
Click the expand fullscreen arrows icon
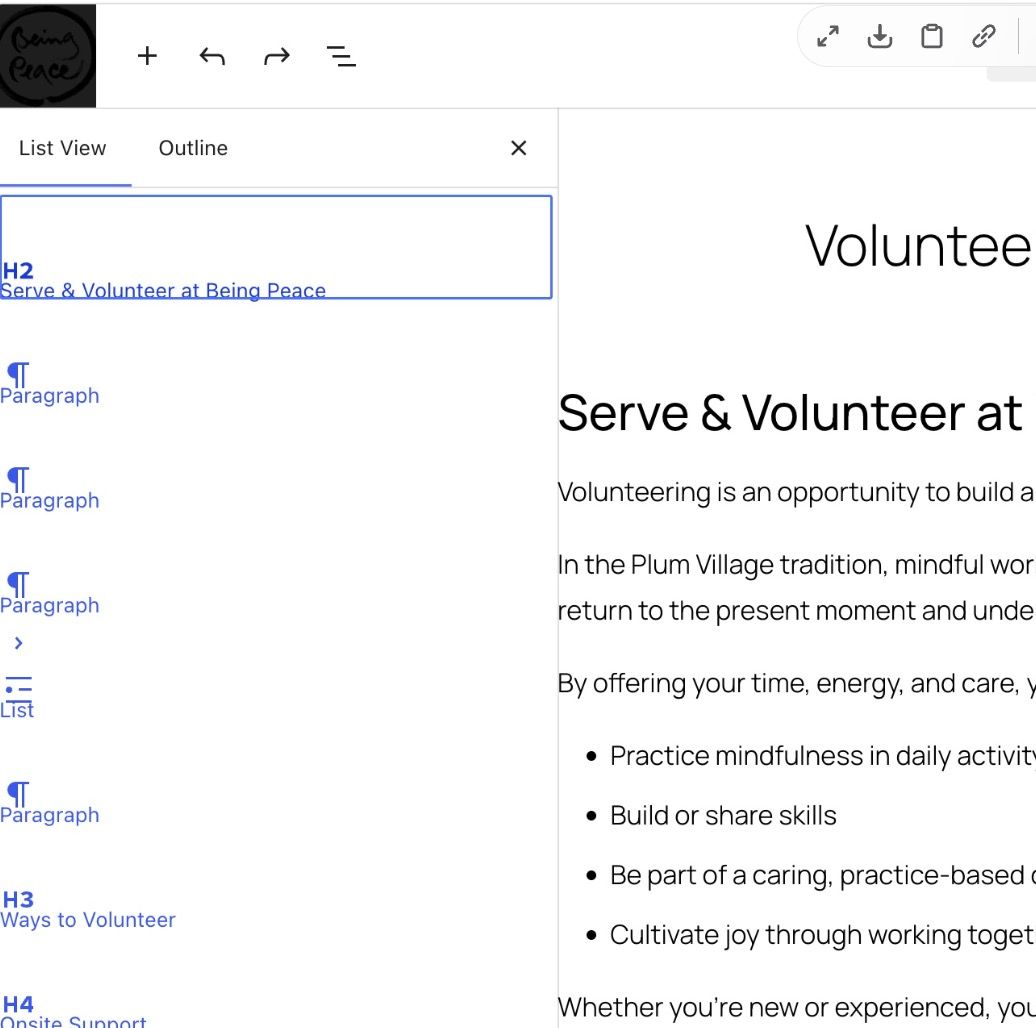[828, 36]
